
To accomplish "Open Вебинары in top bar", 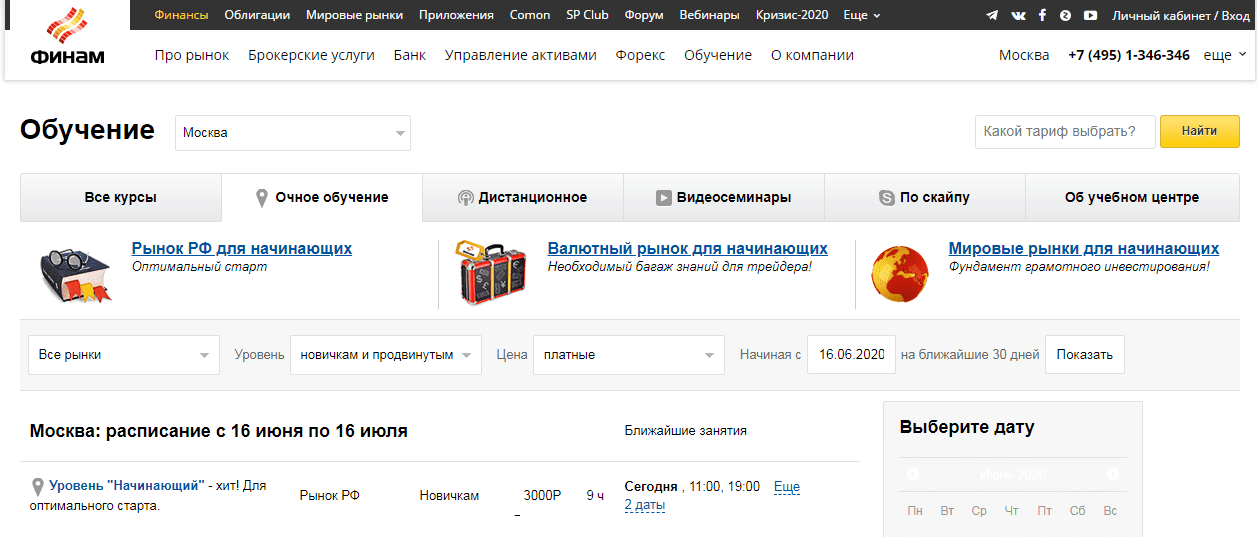I will click(x=709, y=15).
